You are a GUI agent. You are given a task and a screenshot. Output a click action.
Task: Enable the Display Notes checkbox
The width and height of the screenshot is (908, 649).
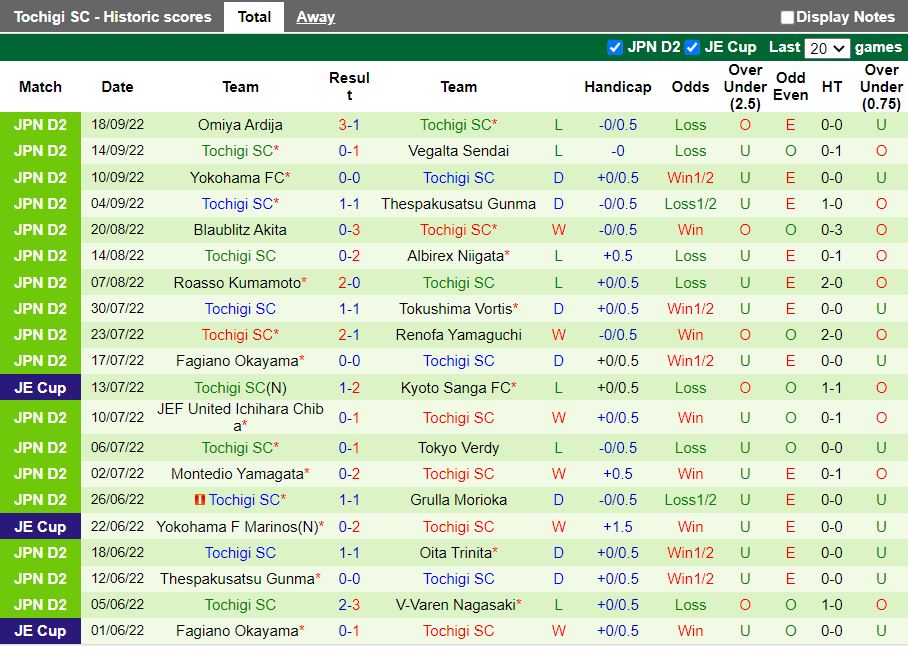pos(787,16)
